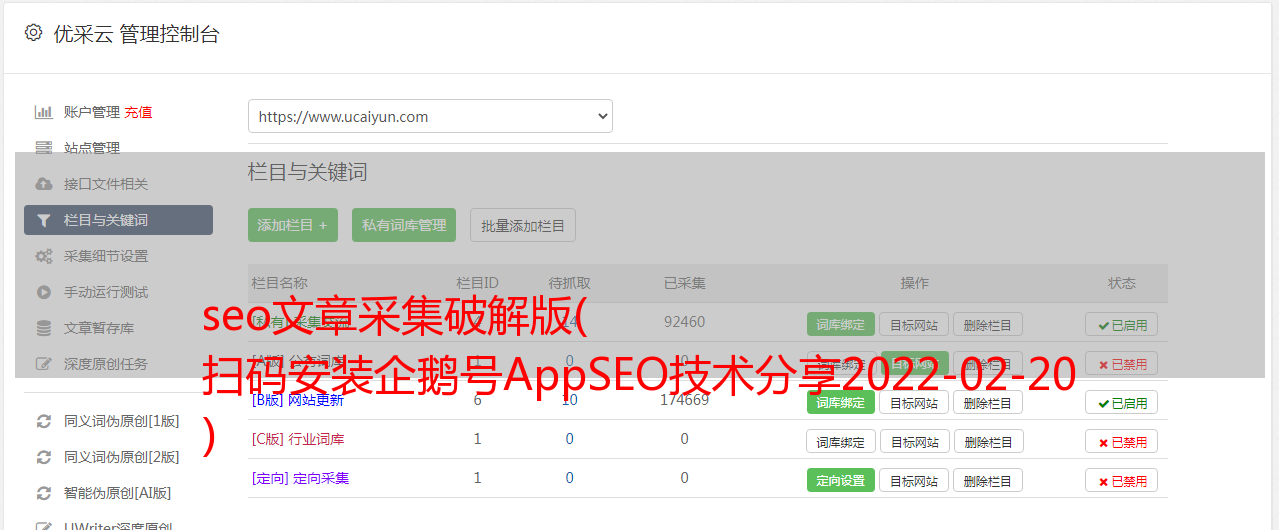
Task: Click the [B版] 网站更新 column name
Action: [297, 400]
